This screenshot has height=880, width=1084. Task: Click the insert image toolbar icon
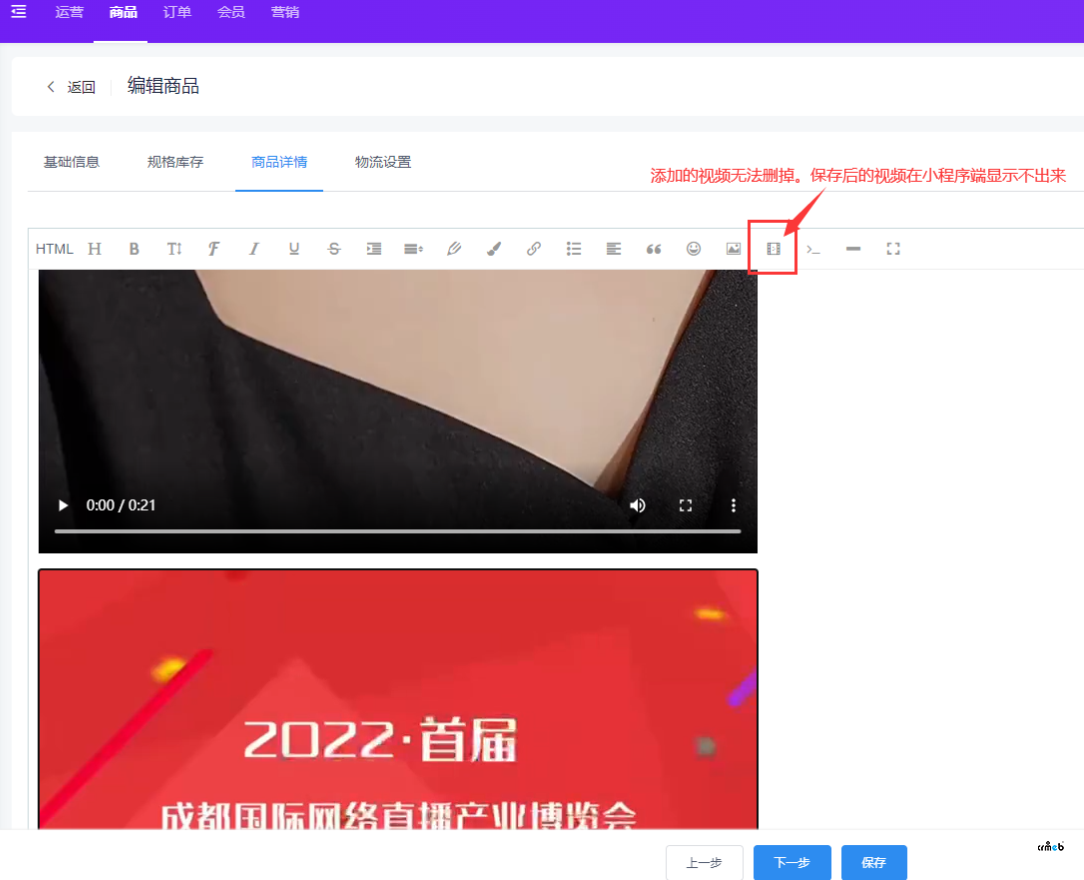[x=733, y=249]
